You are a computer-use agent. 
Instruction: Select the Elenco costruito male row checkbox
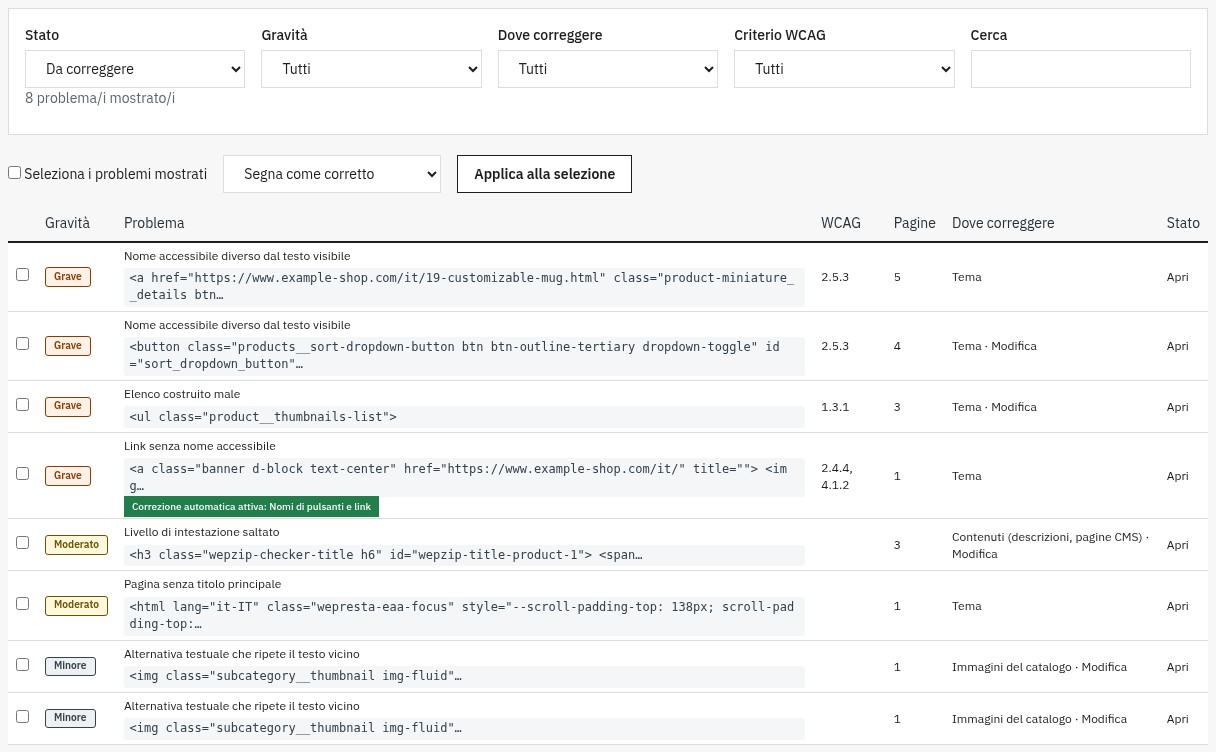pyautogui.click(x=23, y=405)
